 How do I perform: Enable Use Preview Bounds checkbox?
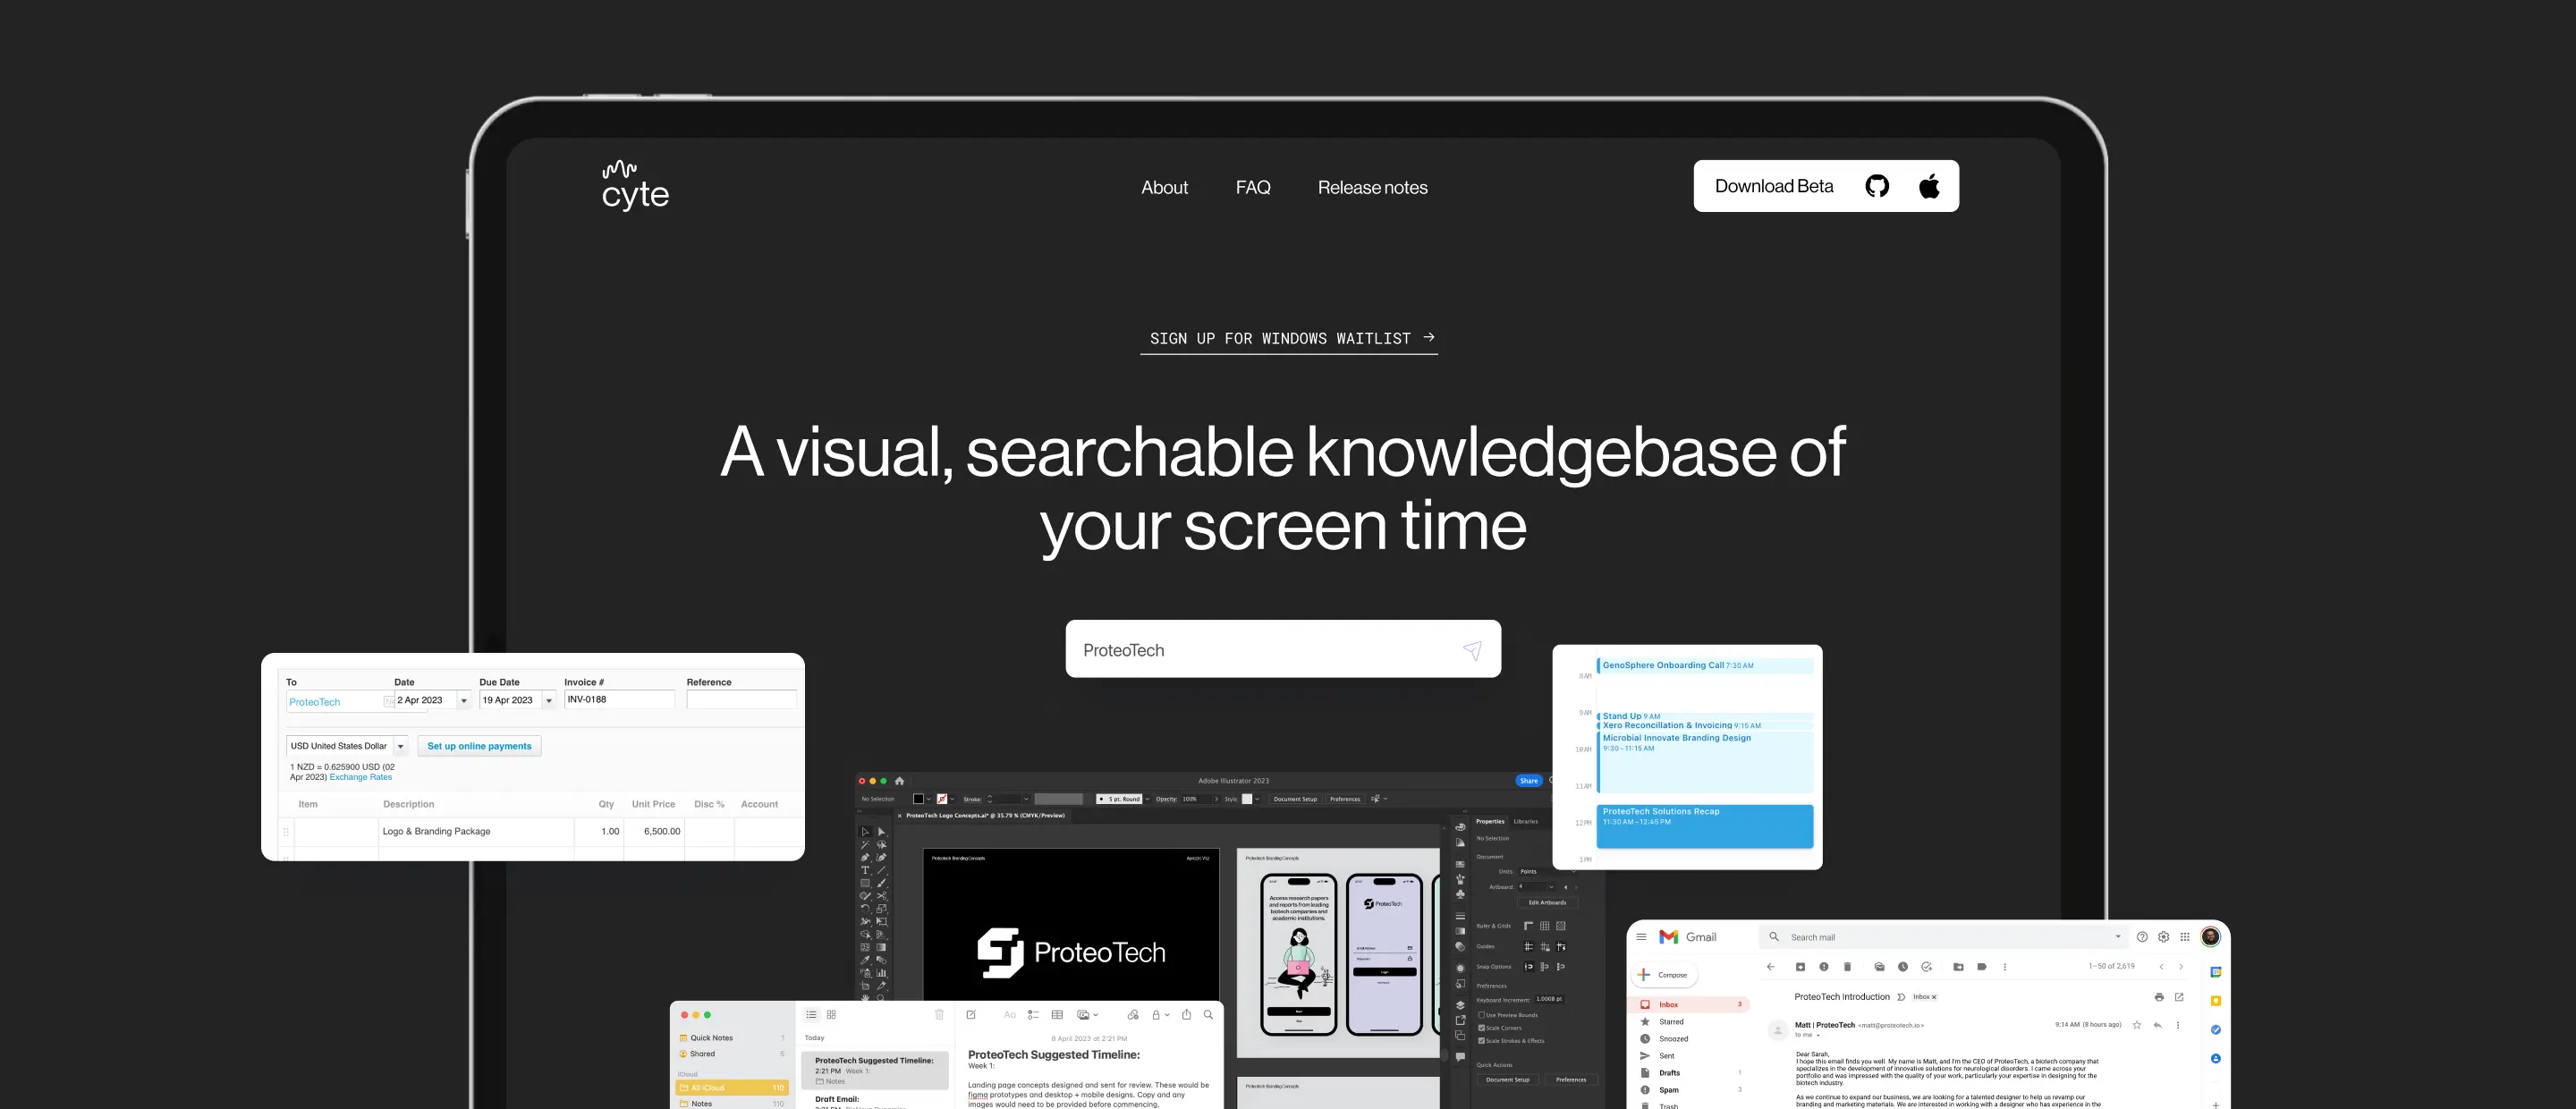coord(1481,1015)
